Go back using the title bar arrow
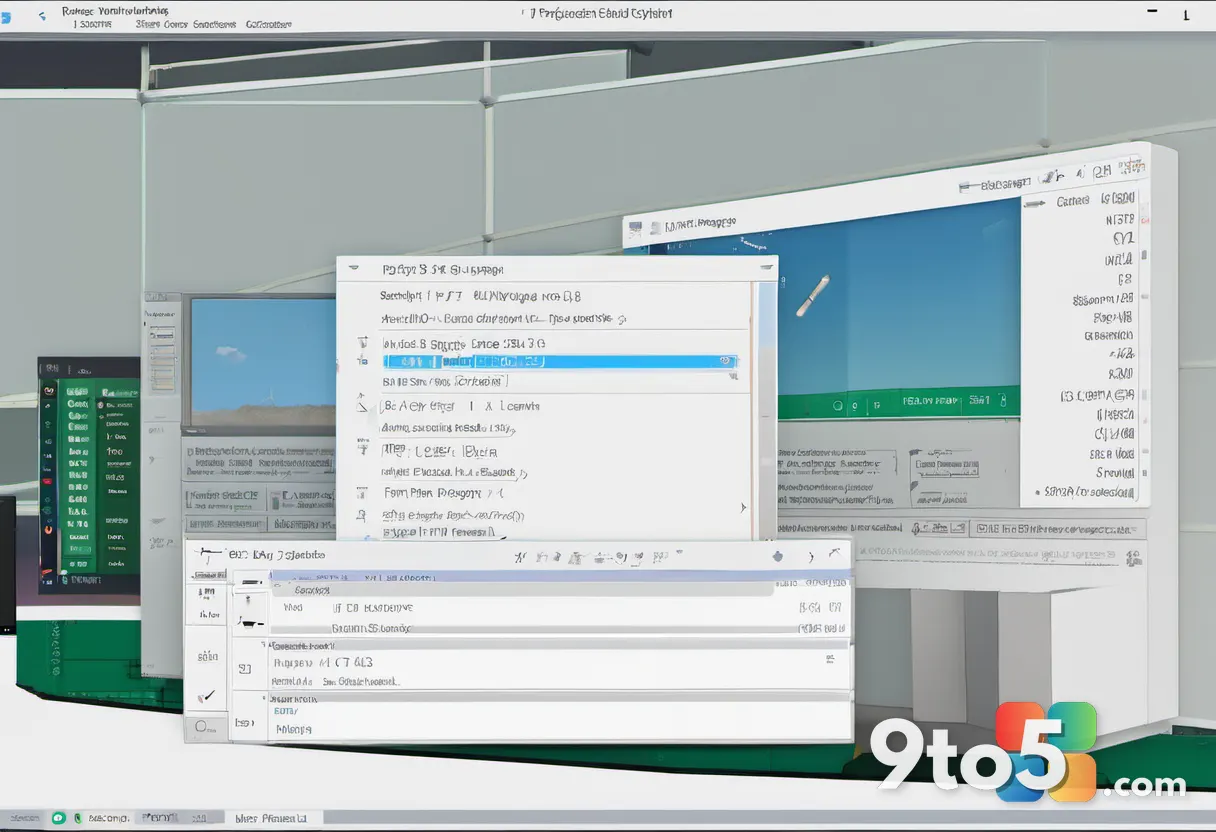Viewport: 1216px width, 832px height. [42, 16]
